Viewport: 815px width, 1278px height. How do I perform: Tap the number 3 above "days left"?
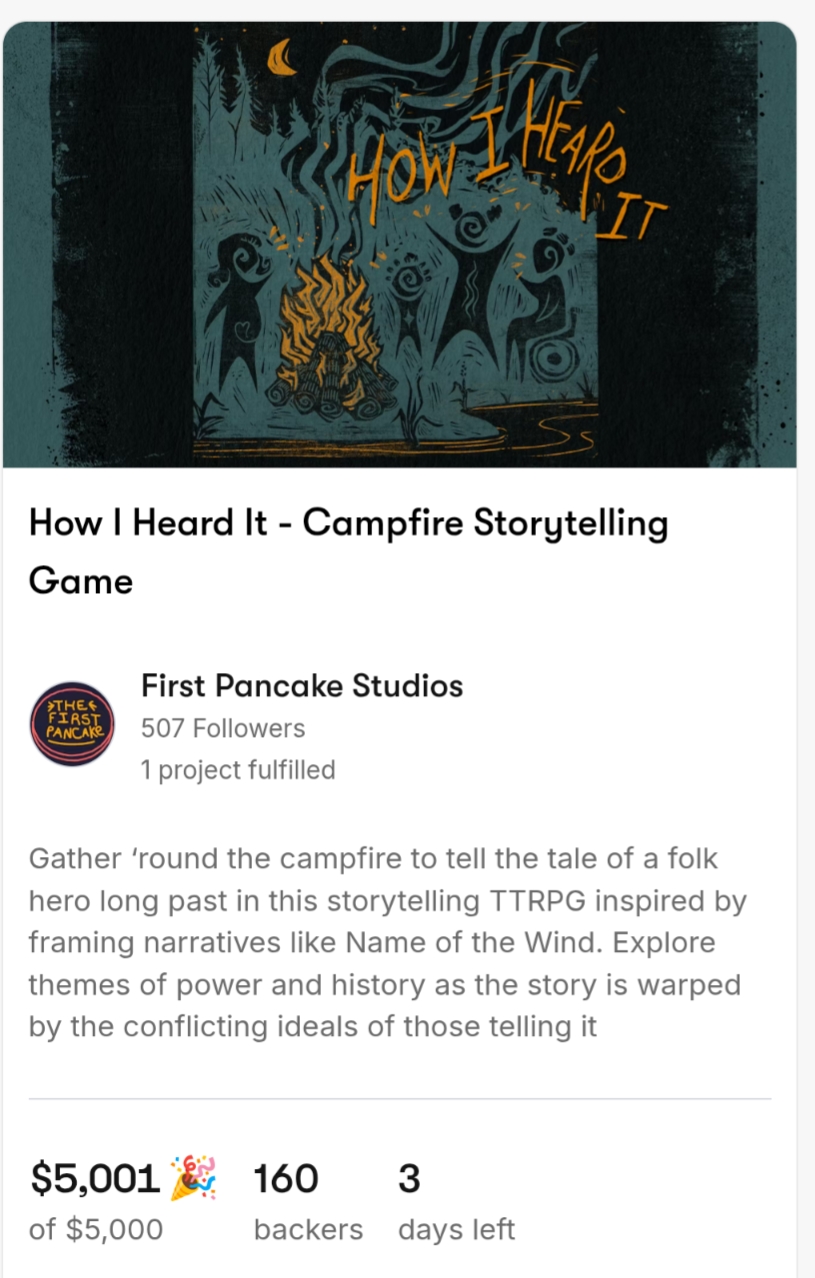tap(409, 1180)
